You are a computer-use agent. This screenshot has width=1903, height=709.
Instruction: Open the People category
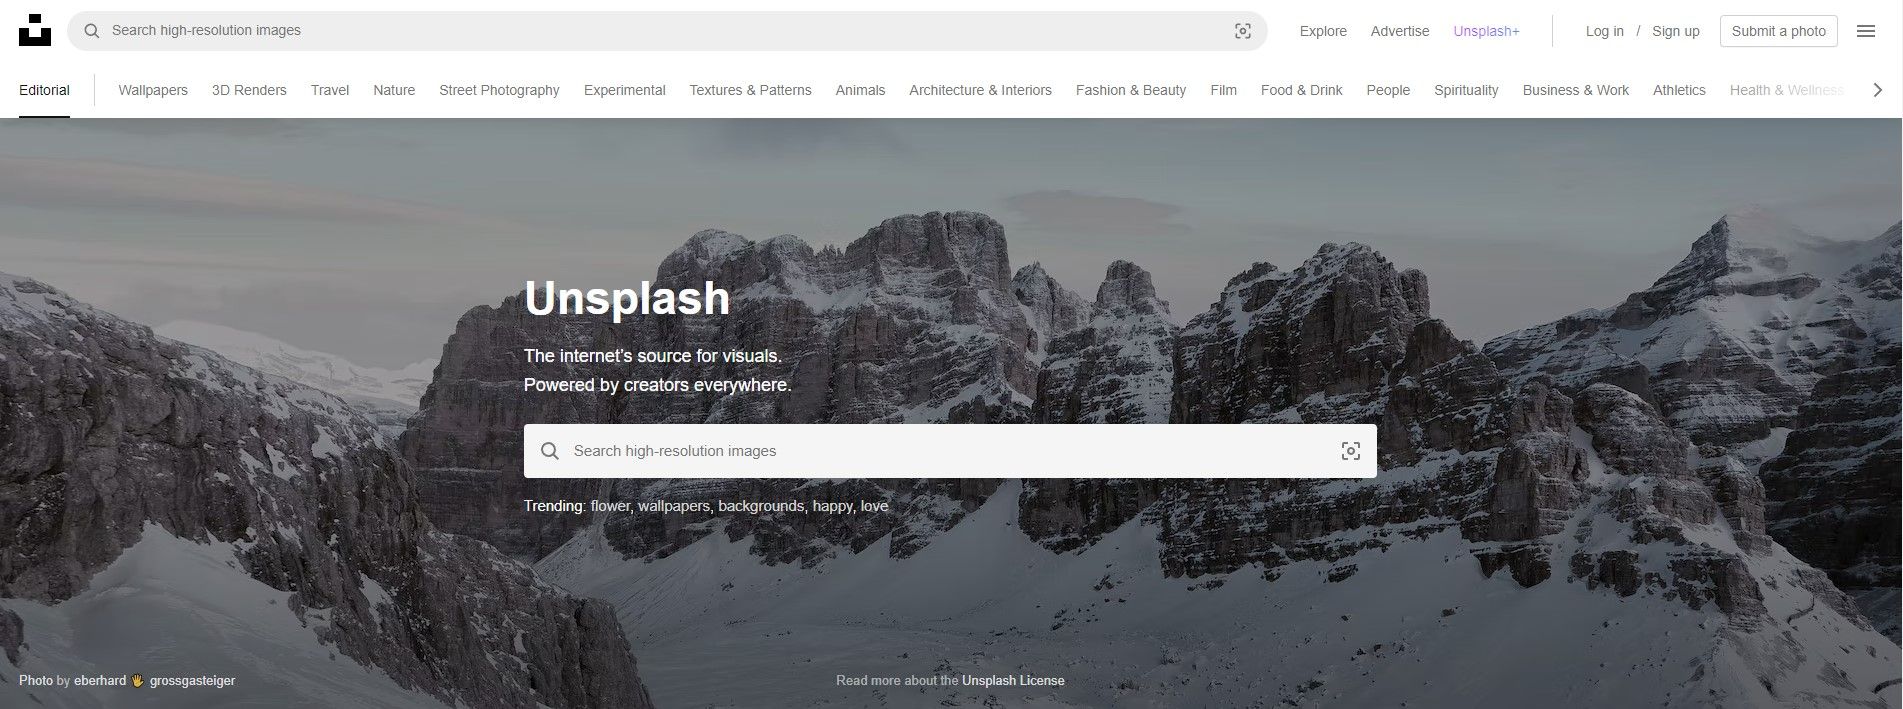click(x=1388, y=90)
